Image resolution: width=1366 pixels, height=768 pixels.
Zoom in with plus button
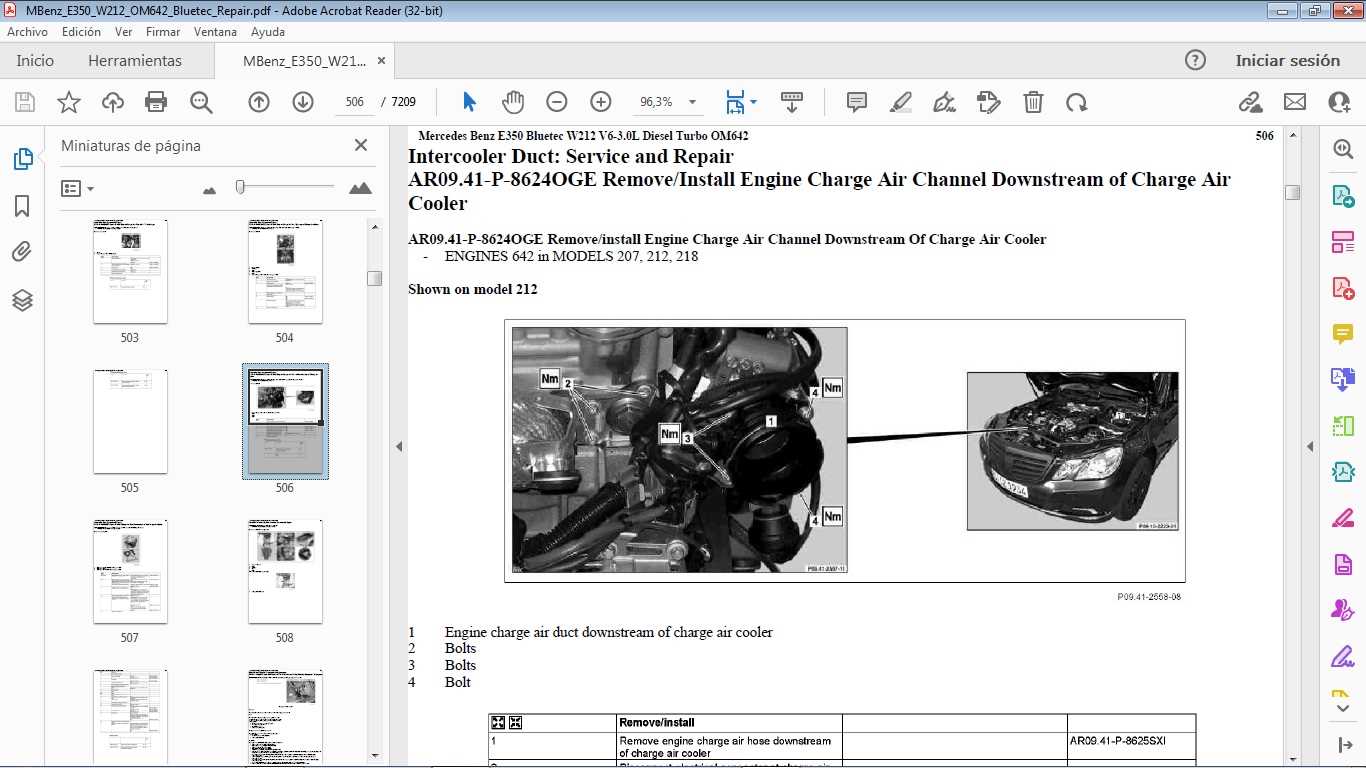601,102
